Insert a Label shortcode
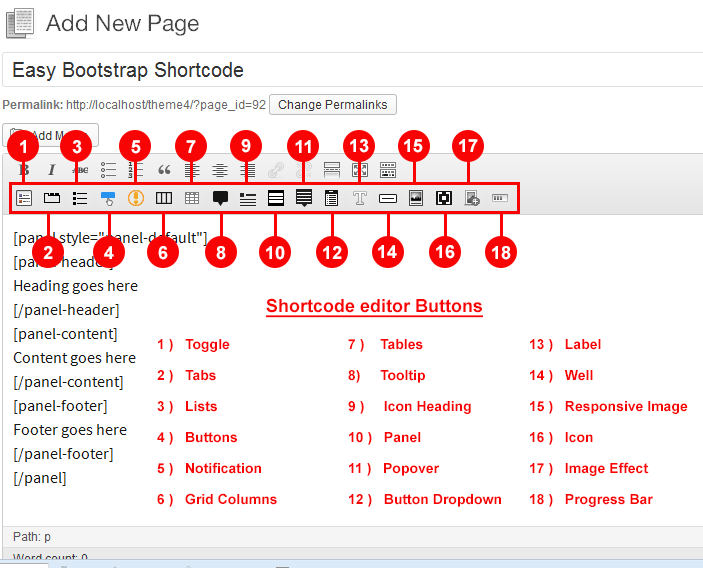 (x=360, y=198)
